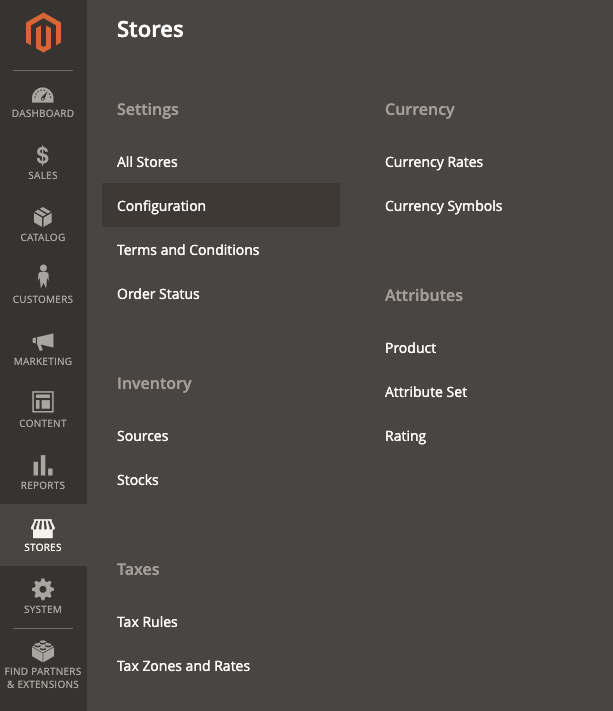The height and width of the screenshot is (711, 613).
Task: Open Currency Symbols settings
Action: (444, 206)
